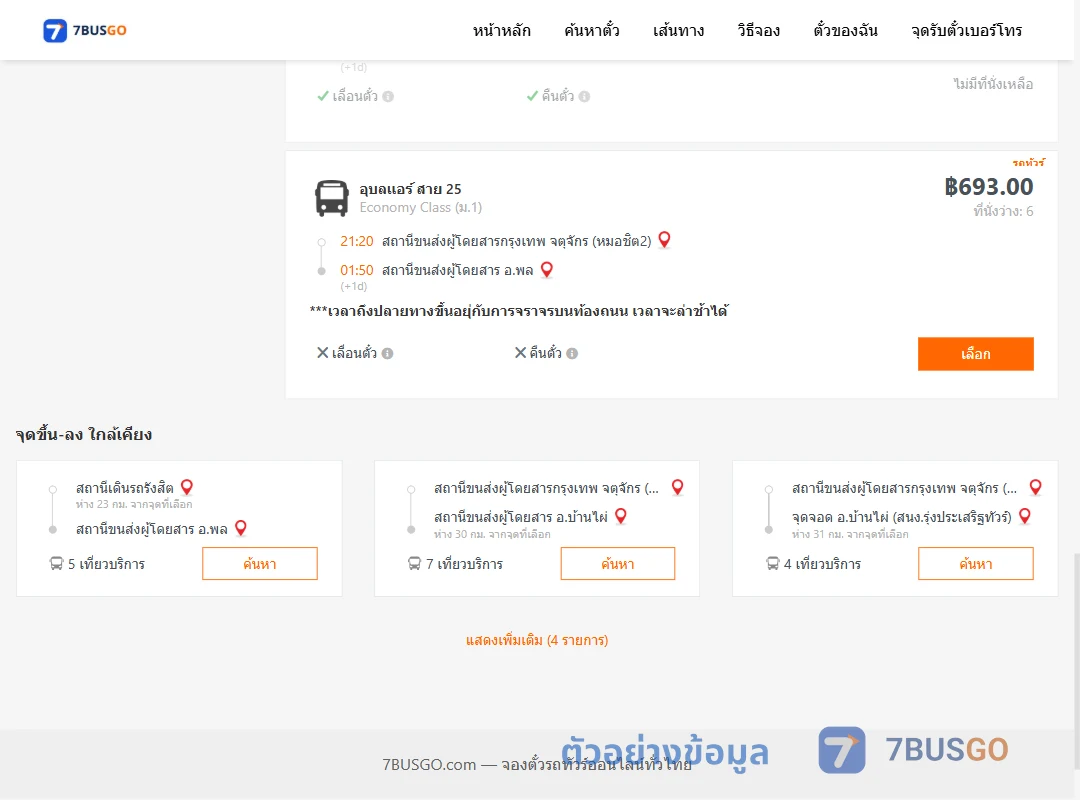1080x800 pixels.
Task: Click the 7BUSGO logo in header
Action: (x=85, y=30)
